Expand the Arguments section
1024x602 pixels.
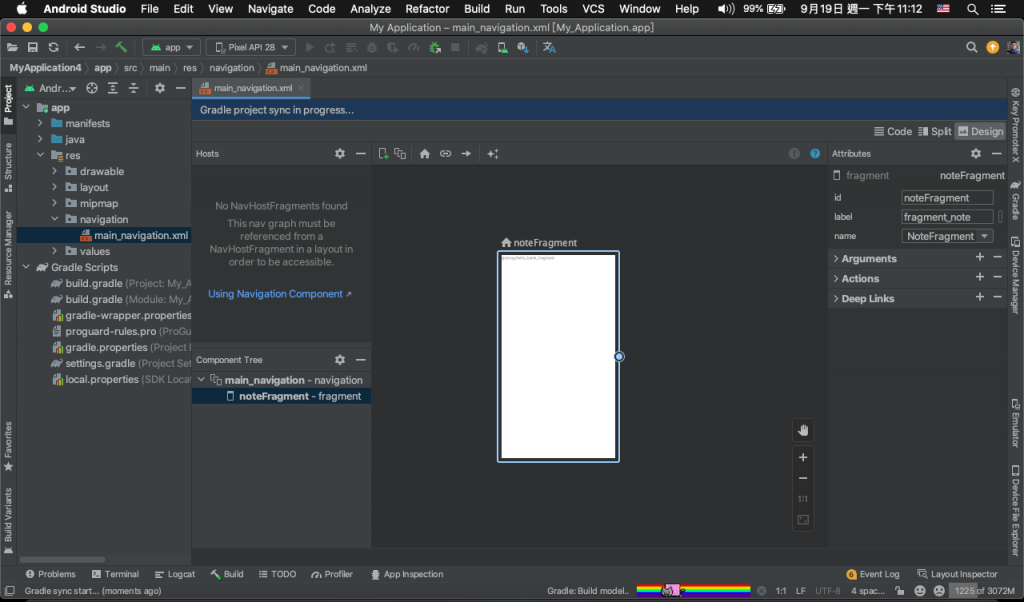coord(868,259)
